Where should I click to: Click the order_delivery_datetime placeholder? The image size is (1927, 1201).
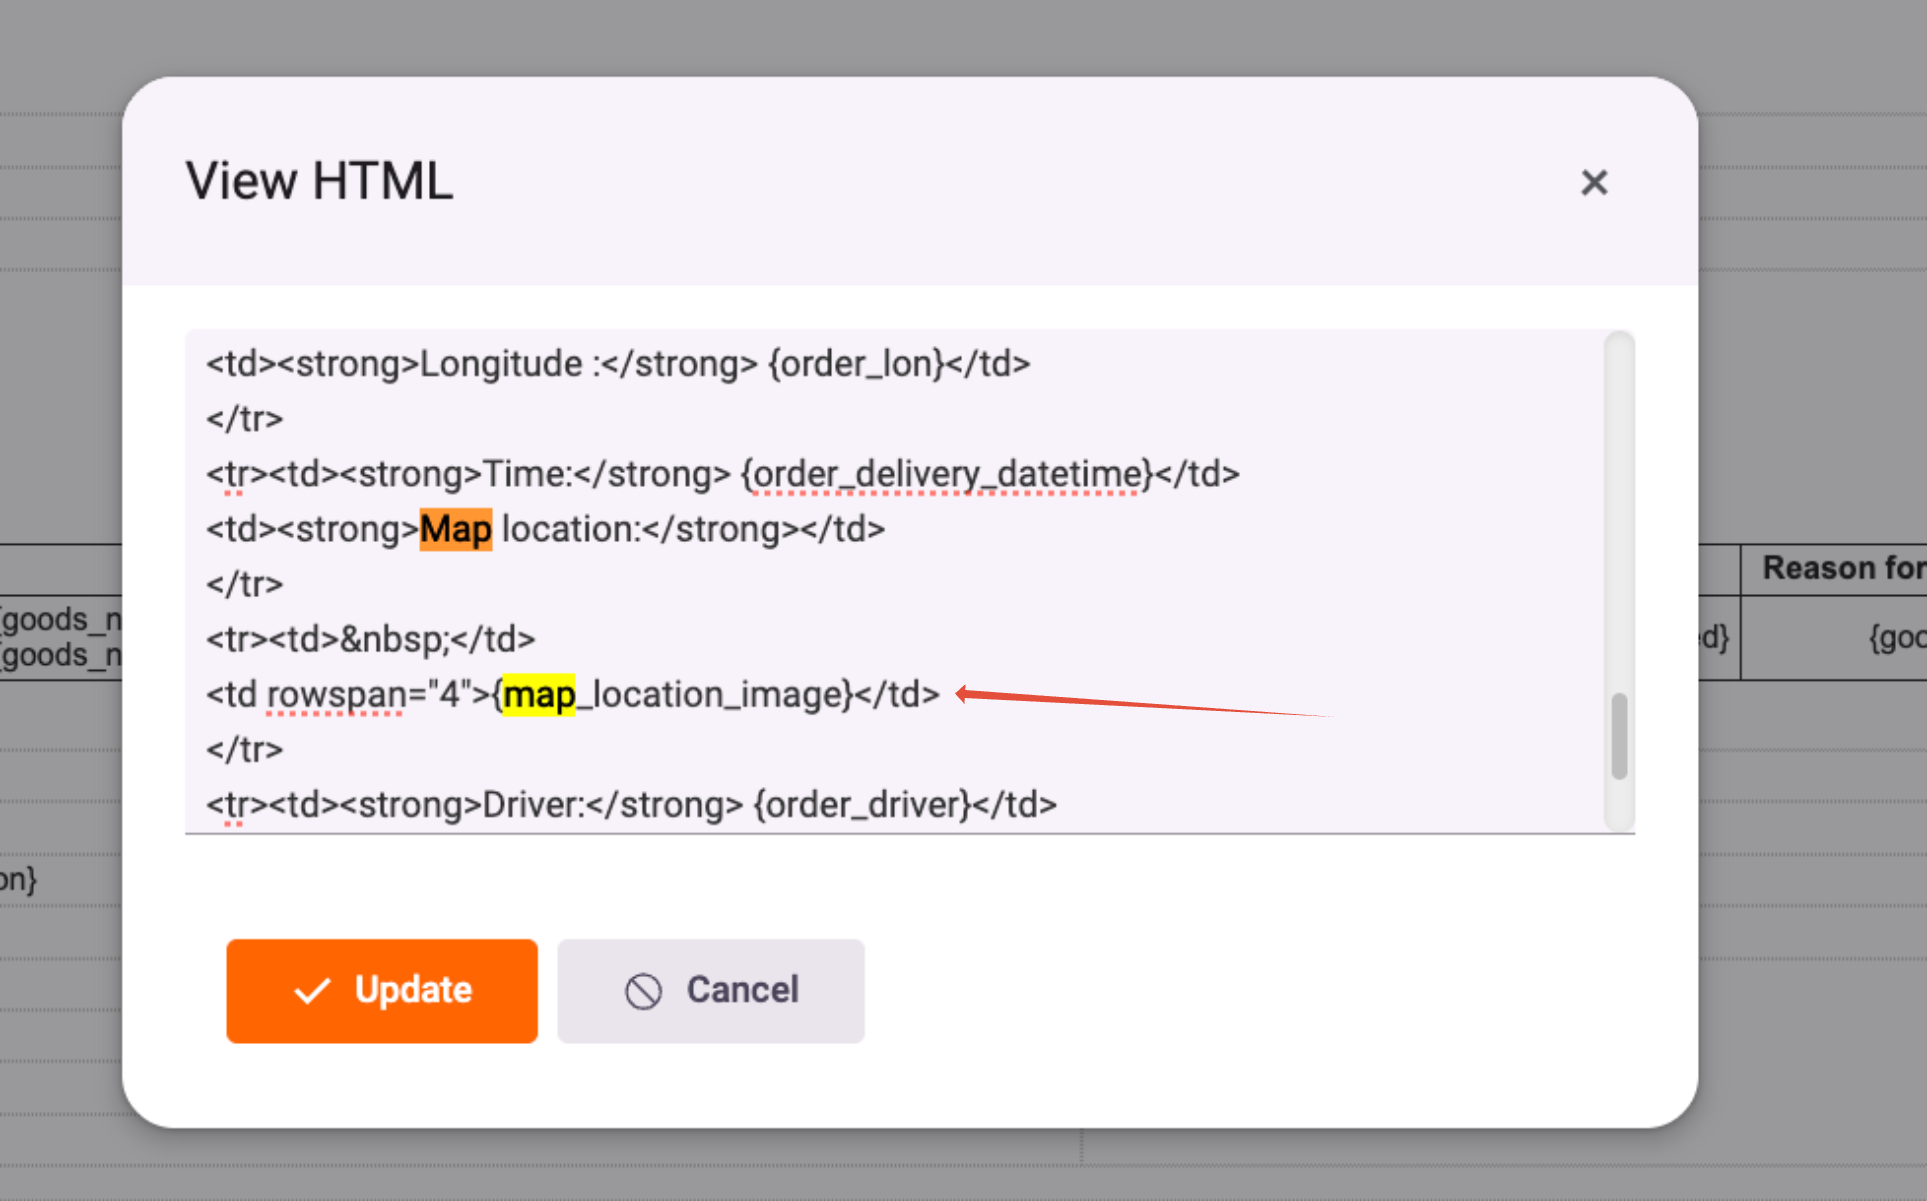(946, 474)
